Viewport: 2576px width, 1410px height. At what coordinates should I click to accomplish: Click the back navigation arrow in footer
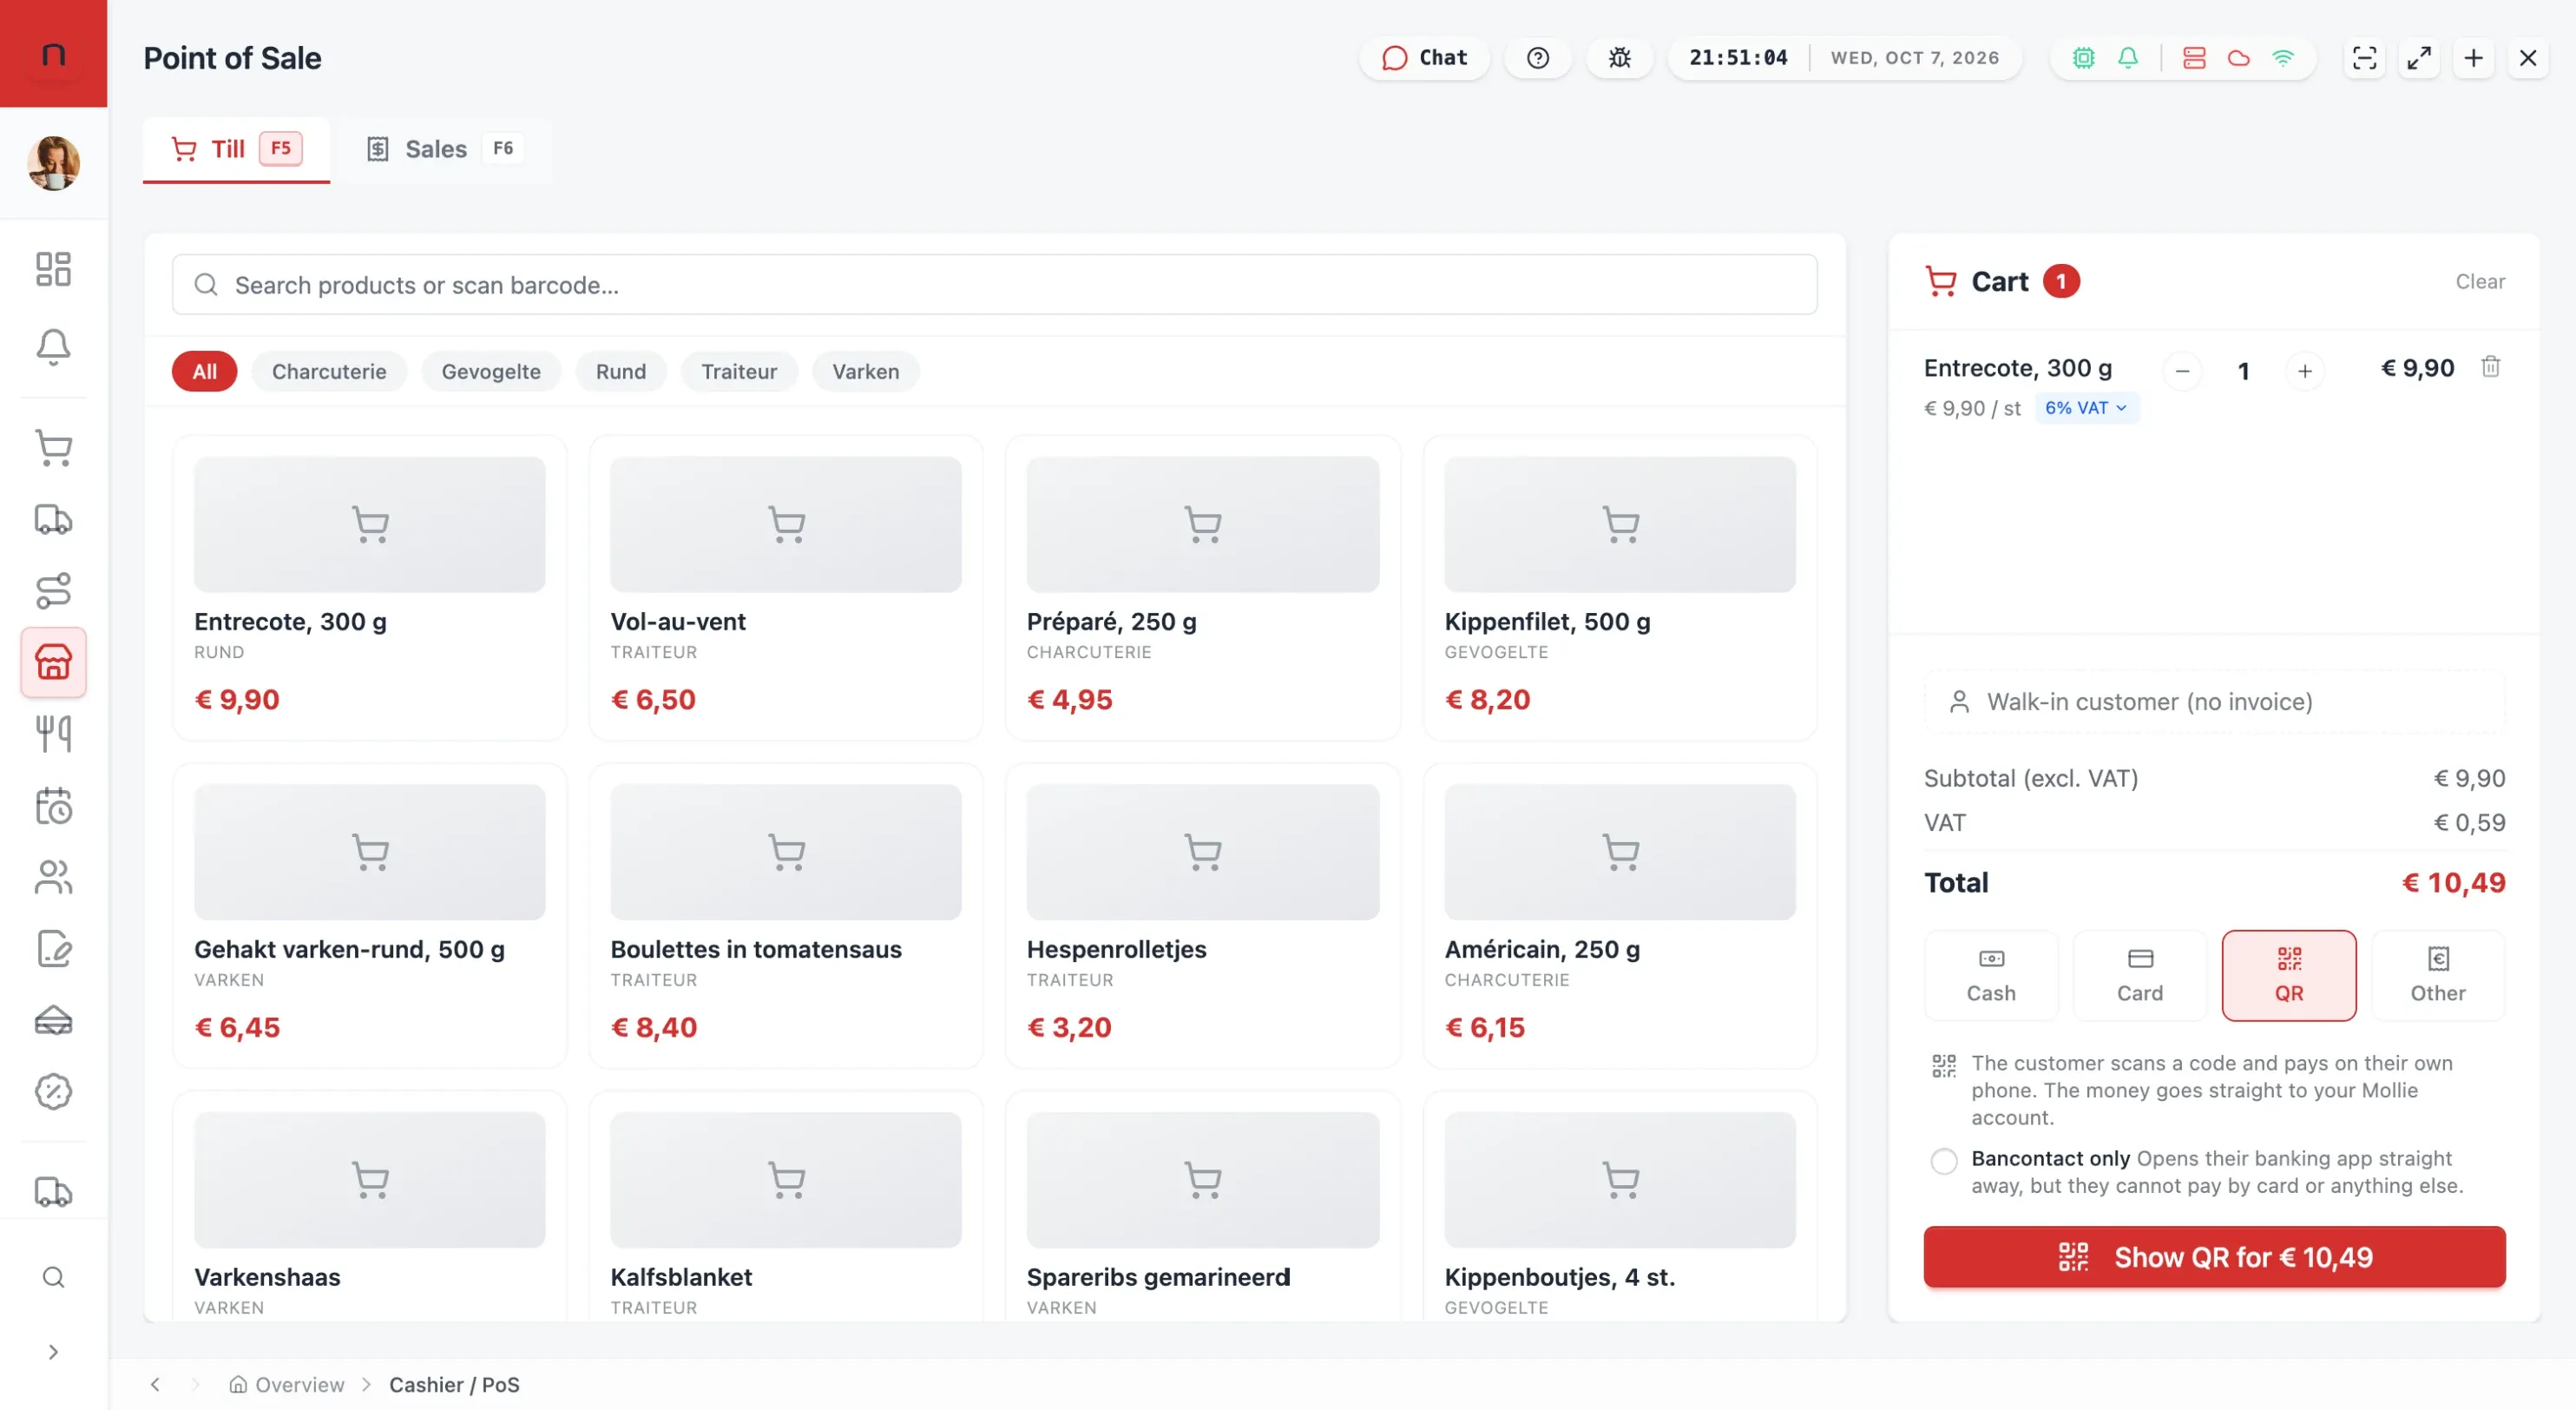tap(155, 1384)
